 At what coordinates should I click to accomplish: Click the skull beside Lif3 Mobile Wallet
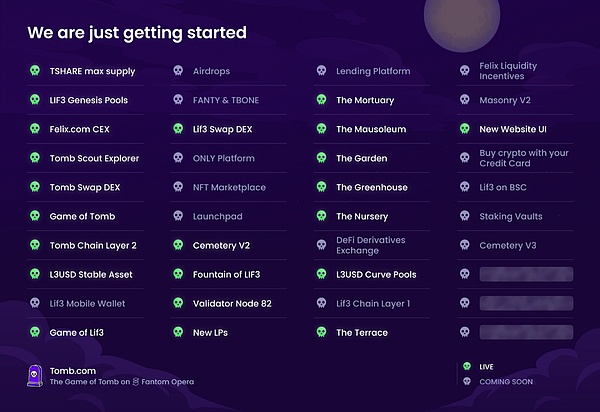click(35, 303)
